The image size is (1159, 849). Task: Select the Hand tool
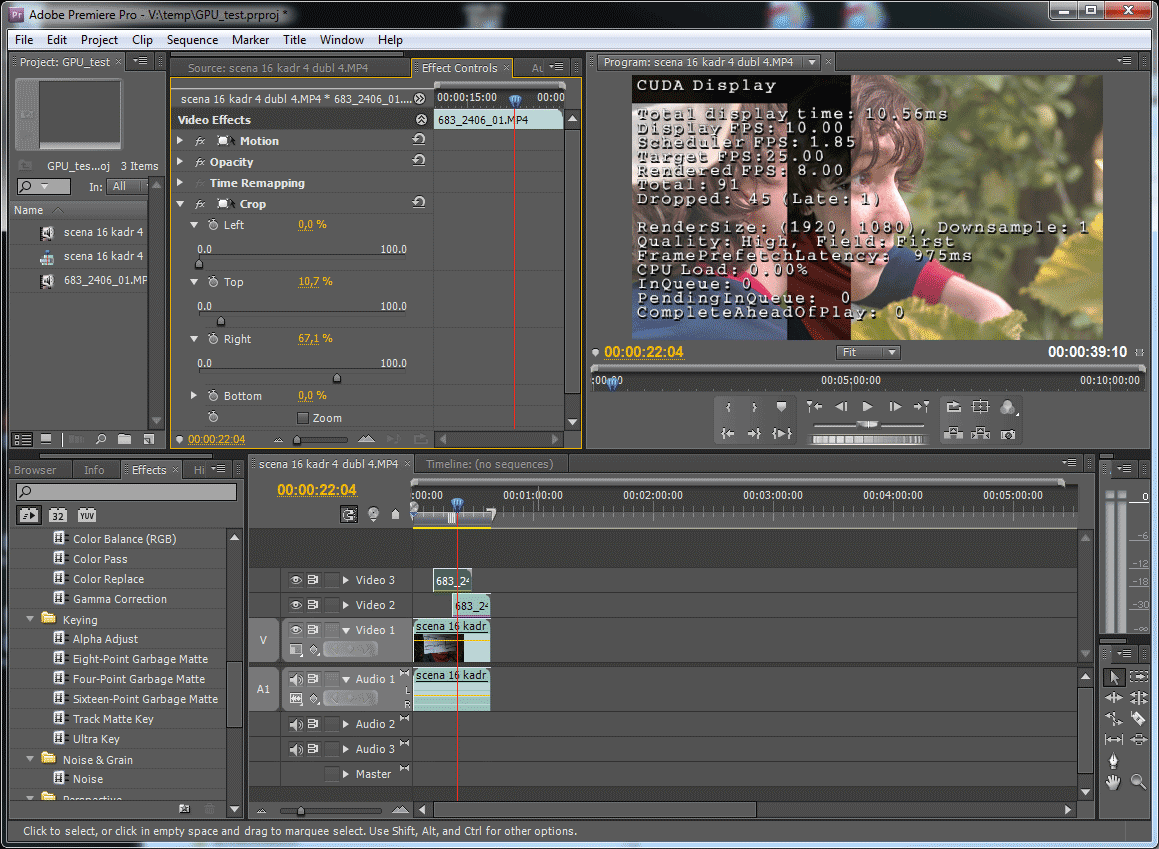[x=1113, y=782]
